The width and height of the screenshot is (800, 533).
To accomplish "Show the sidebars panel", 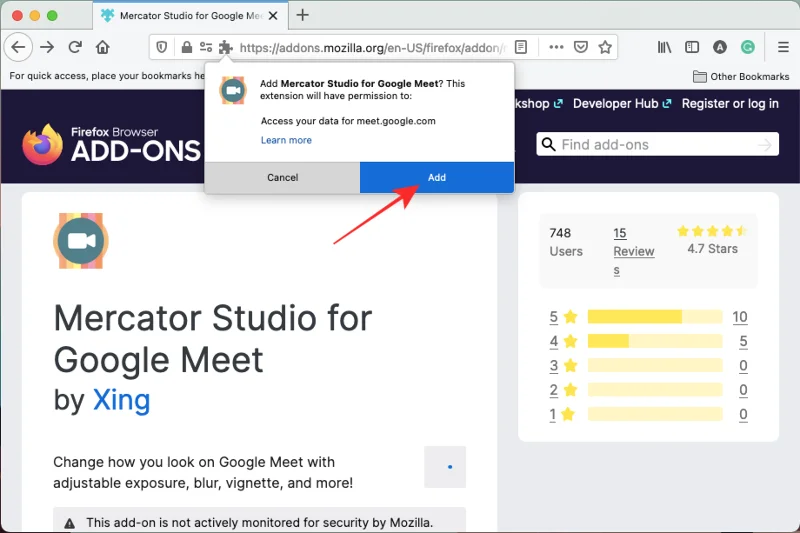I will [x=691, y=47].
